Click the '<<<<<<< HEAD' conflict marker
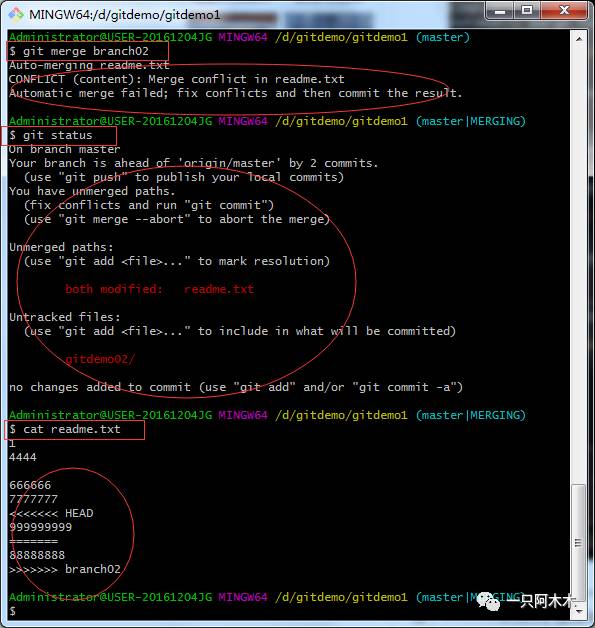This screenshot has height=628, width=595. coord(51,513)
